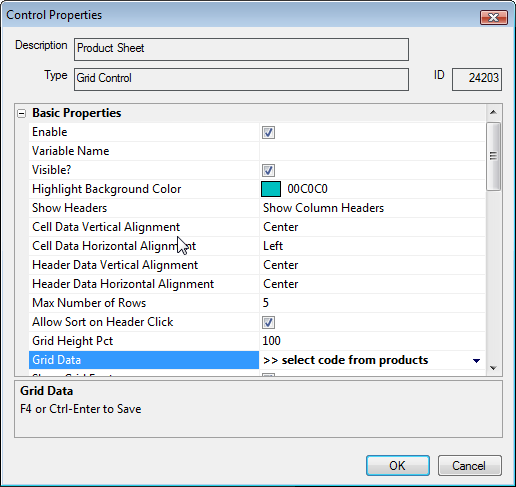Click the scrollbar up arrow
The height and width of the screenshot is (487, 516).
pyautogui.click(x=493, y=113)
